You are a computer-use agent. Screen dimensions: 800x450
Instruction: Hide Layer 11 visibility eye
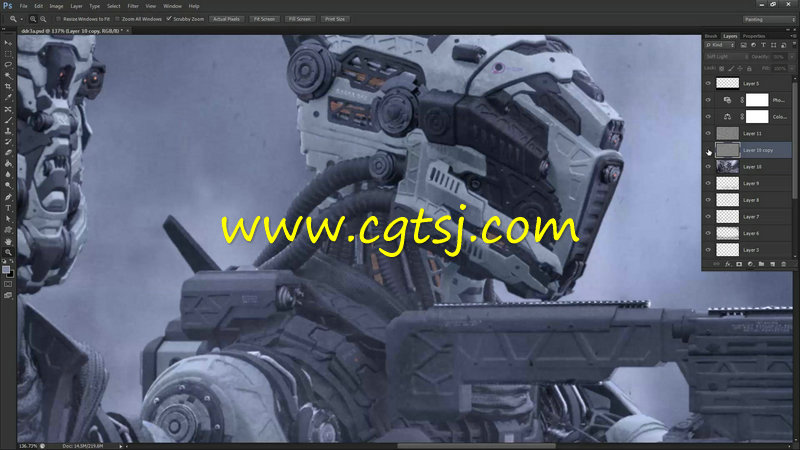click(708, 133)
